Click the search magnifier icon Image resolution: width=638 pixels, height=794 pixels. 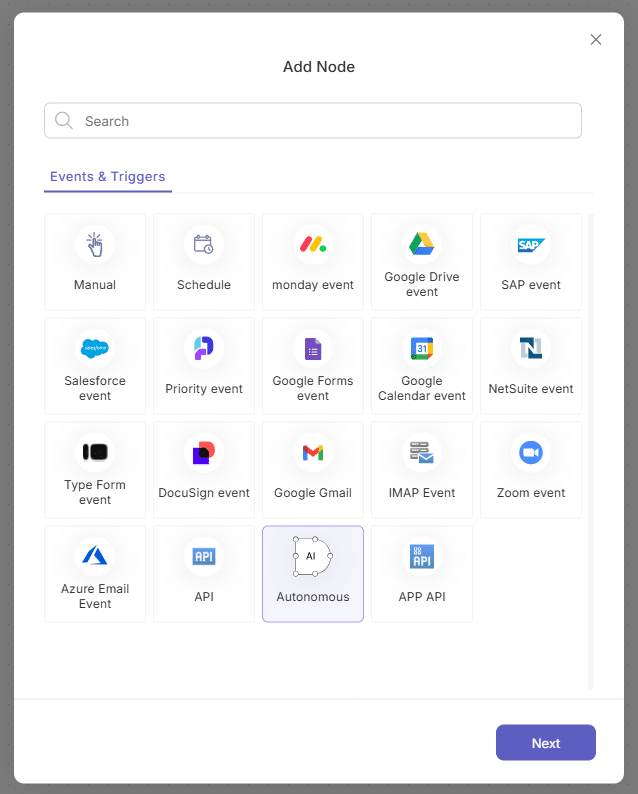tap(64, 121)
